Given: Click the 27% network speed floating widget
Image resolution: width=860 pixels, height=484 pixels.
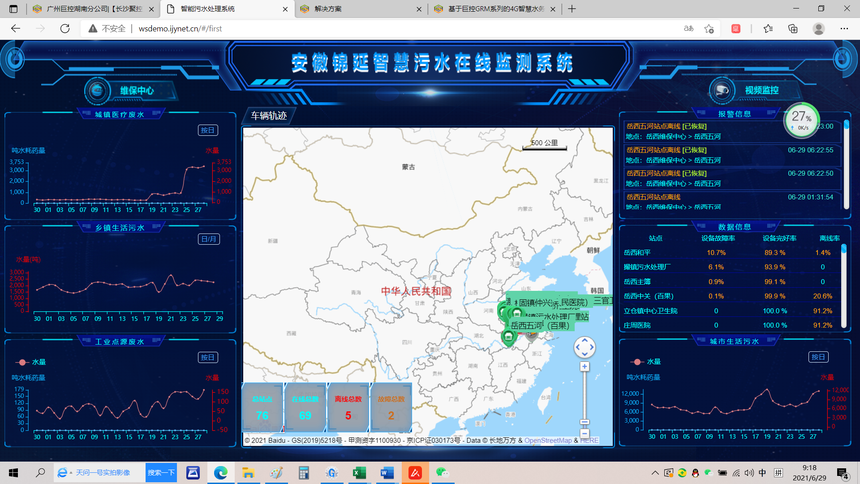Looking at the screenshot, I should point(801,120).
